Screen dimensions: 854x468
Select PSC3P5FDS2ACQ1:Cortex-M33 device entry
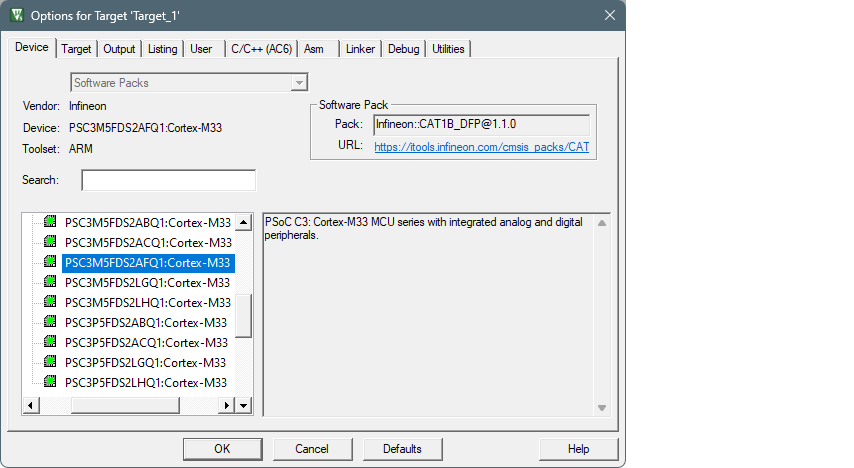tap(146, 342)
